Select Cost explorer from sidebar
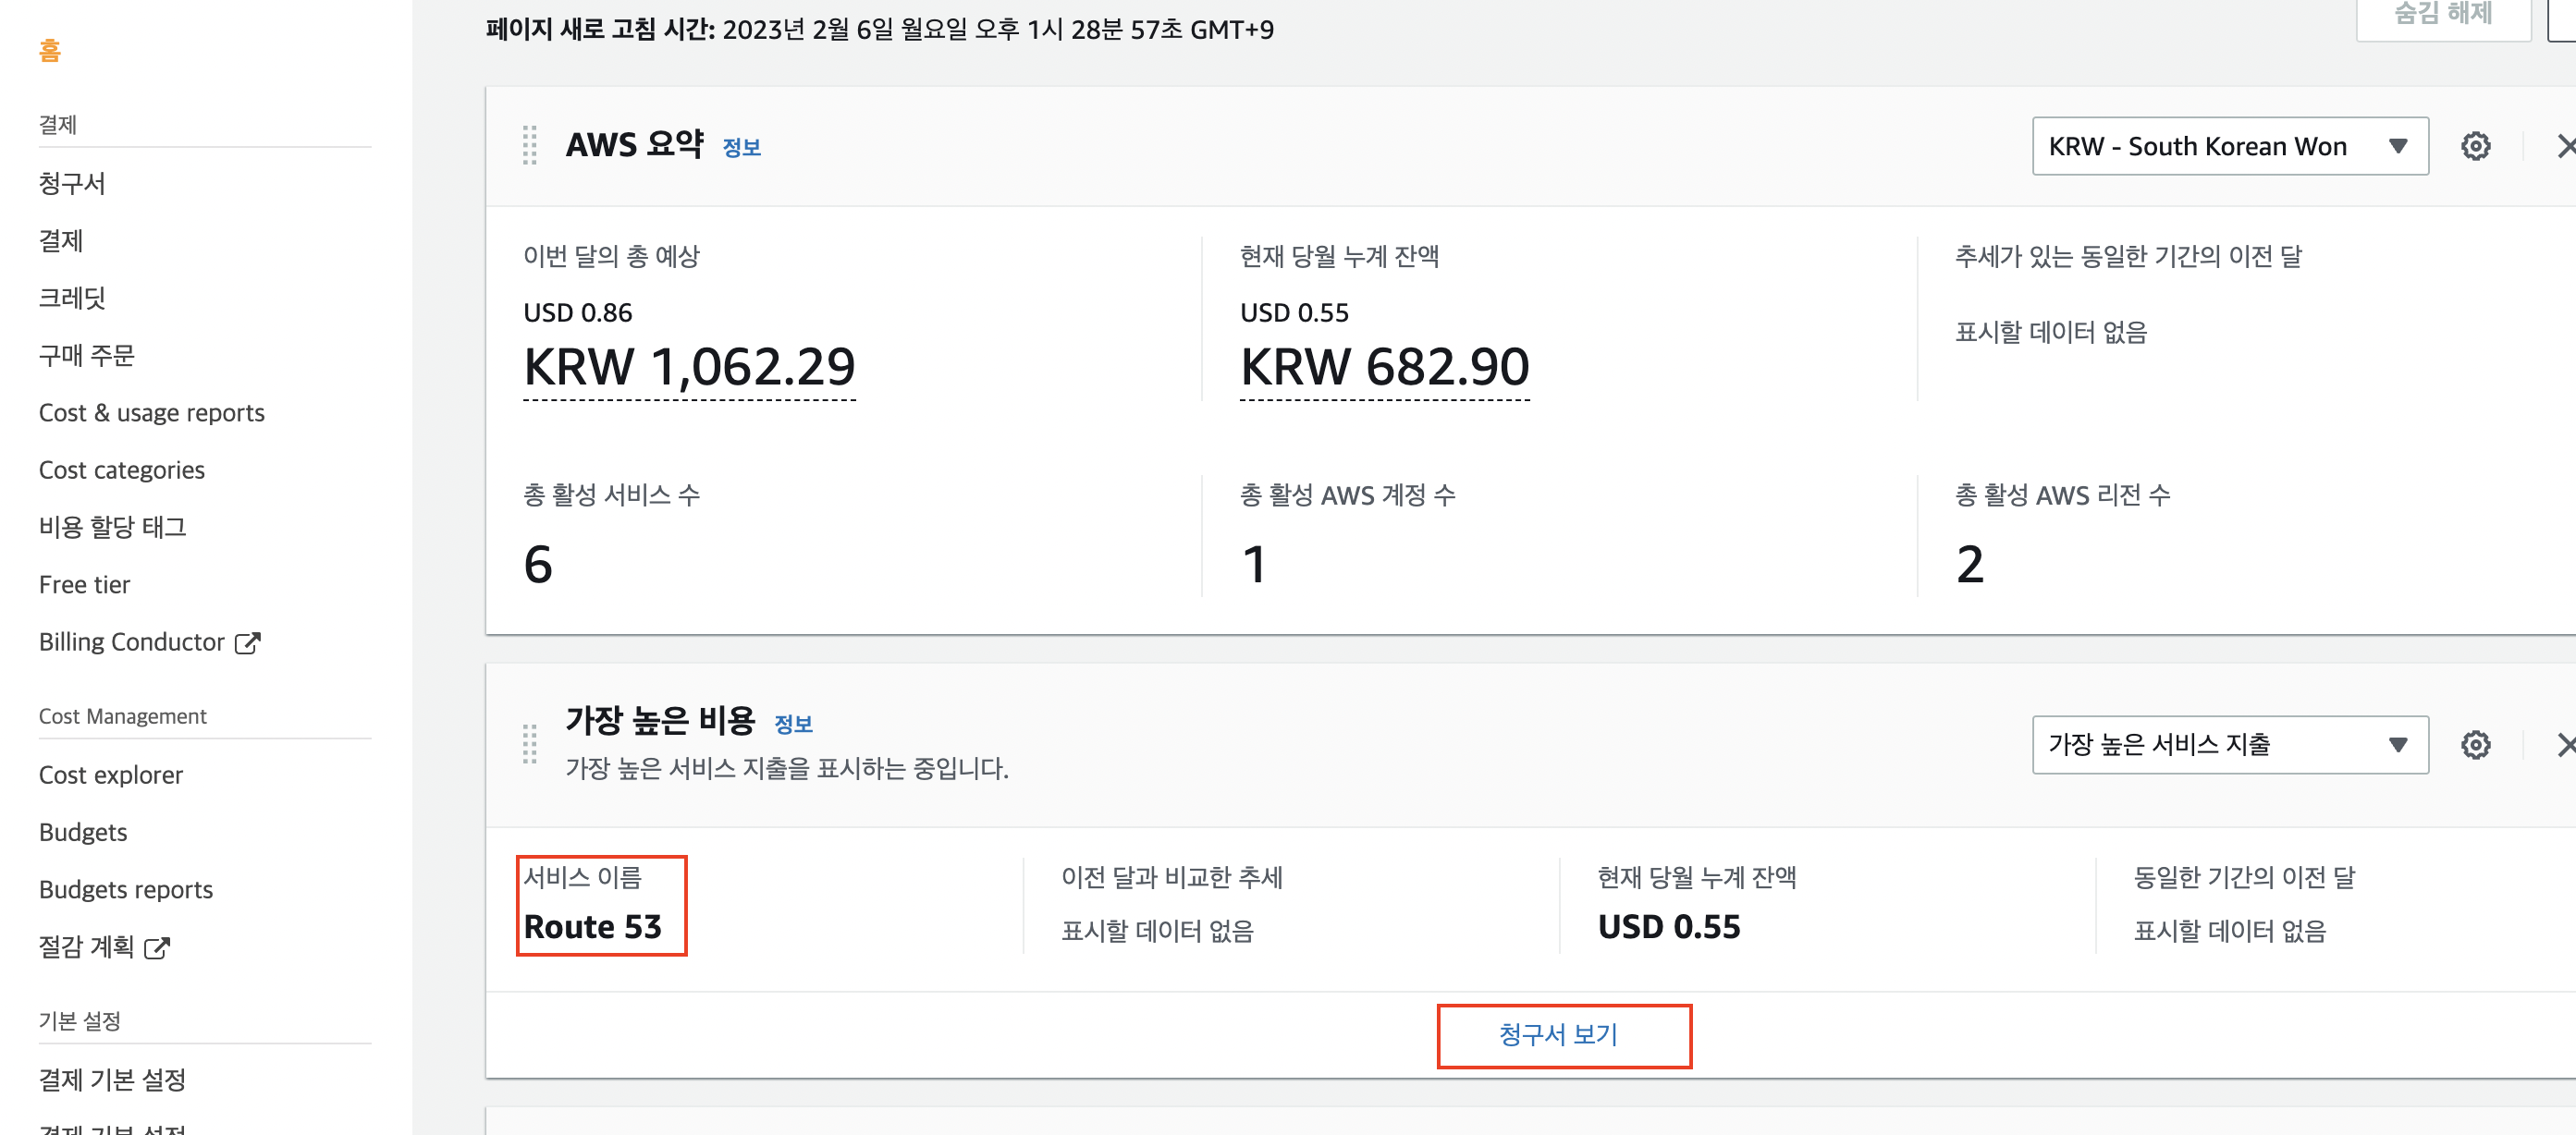 111,775
